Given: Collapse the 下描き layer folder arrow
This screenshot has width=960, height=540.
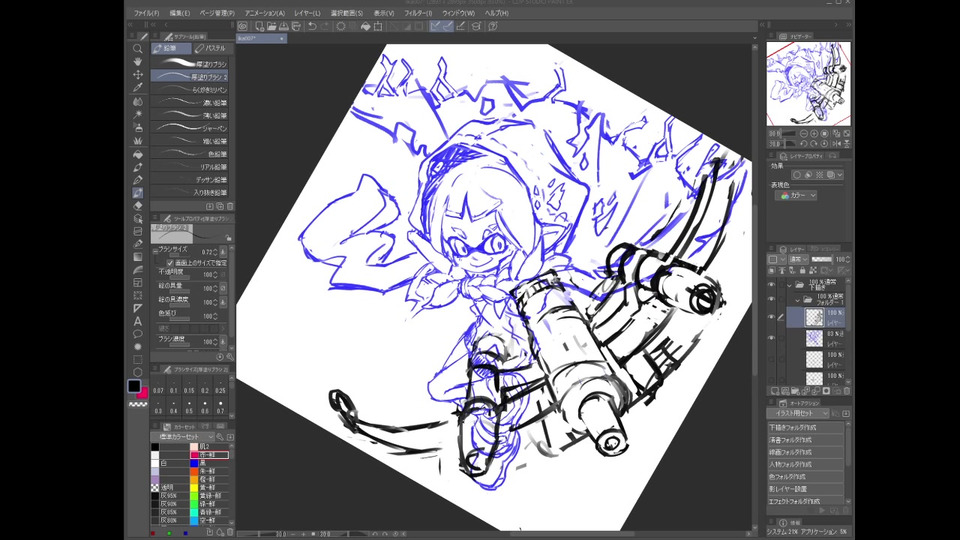Looking at the screenshot, I should [789, 285].
